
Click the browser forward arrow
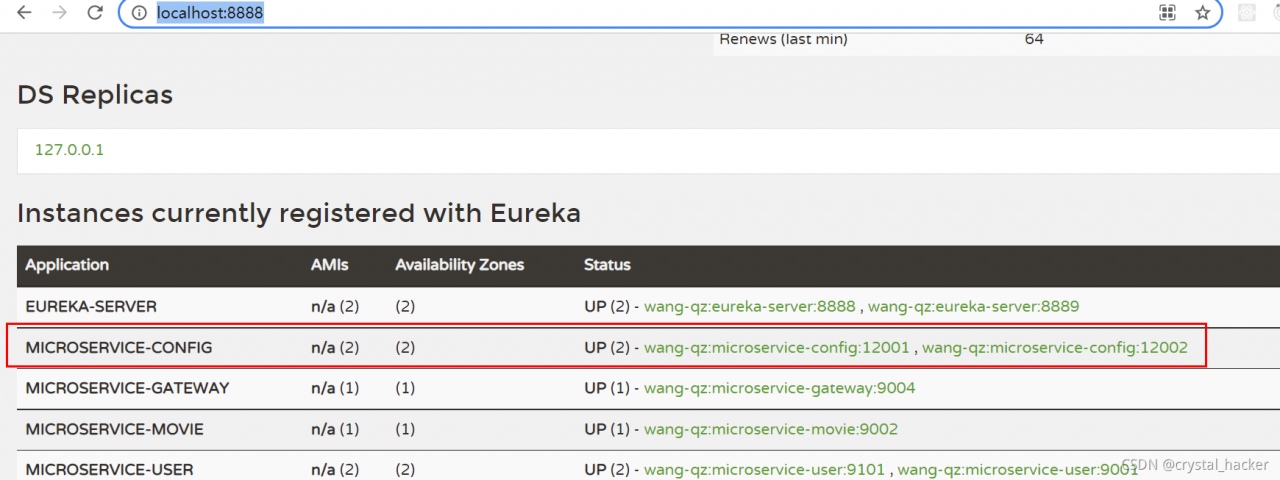tap(59, 13)
